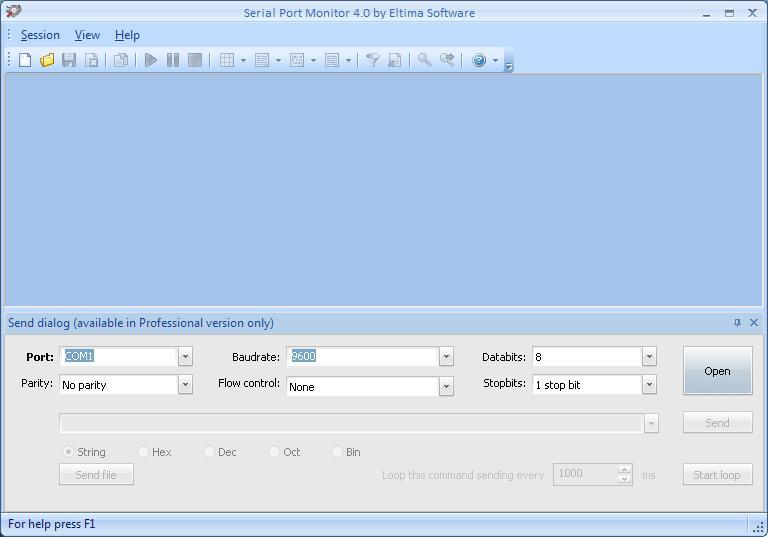Minimize the Serial Port Monitor window
The image size is (768, 537).
point(706,13)
